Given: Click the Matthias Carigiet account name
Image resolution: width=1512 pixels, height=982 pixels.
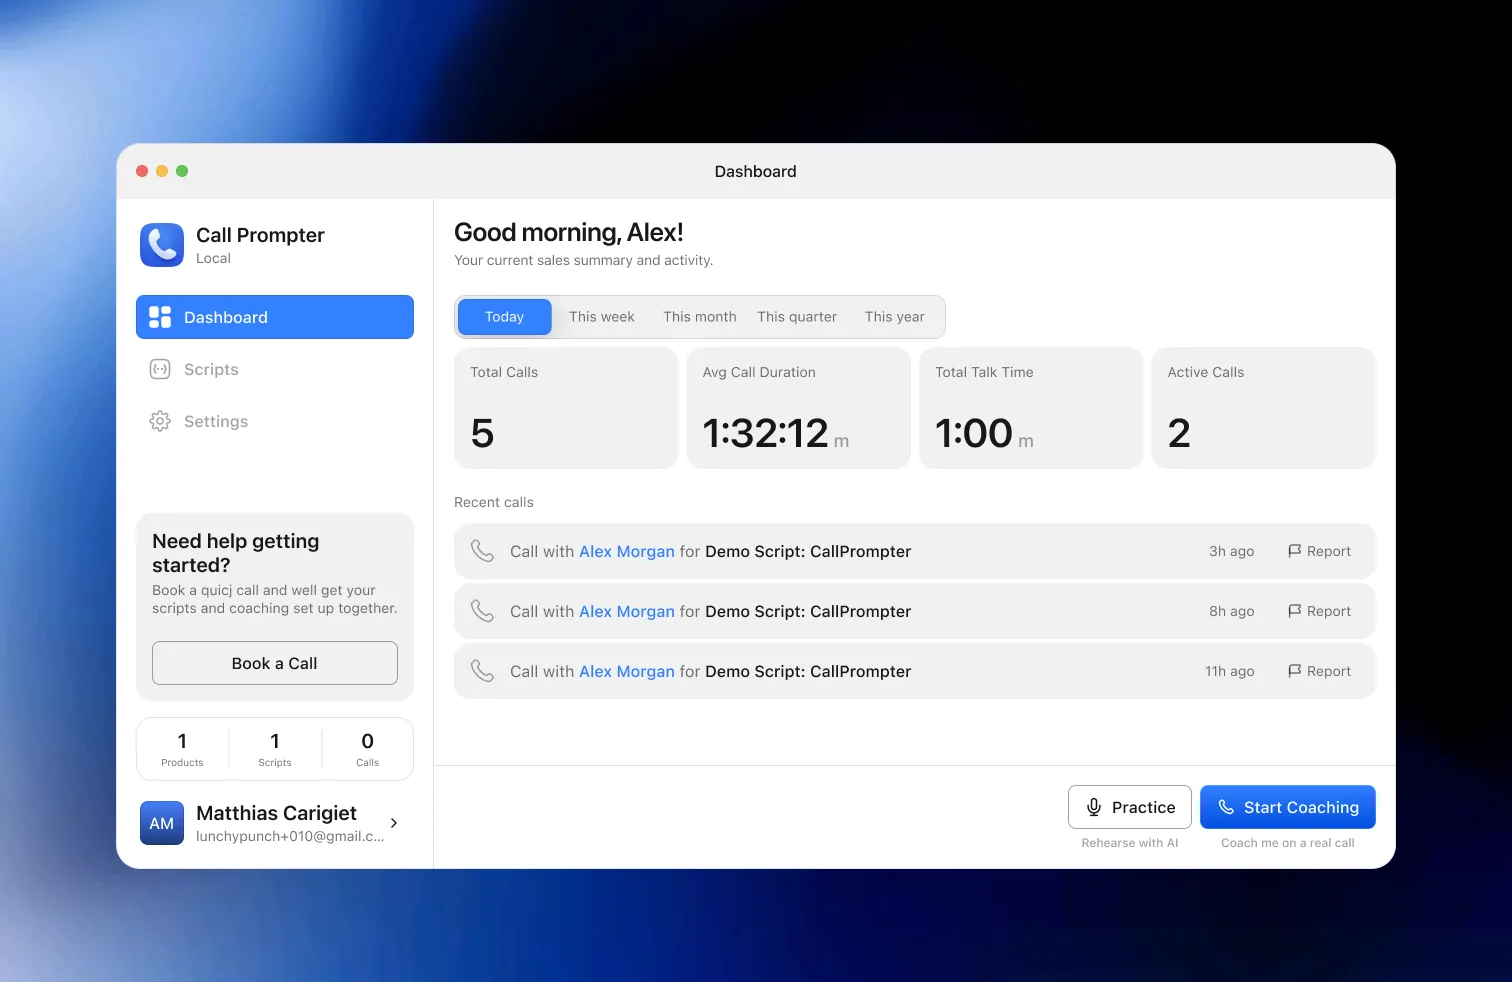Looking at the screenshot, I should click(x=276, y=813).
